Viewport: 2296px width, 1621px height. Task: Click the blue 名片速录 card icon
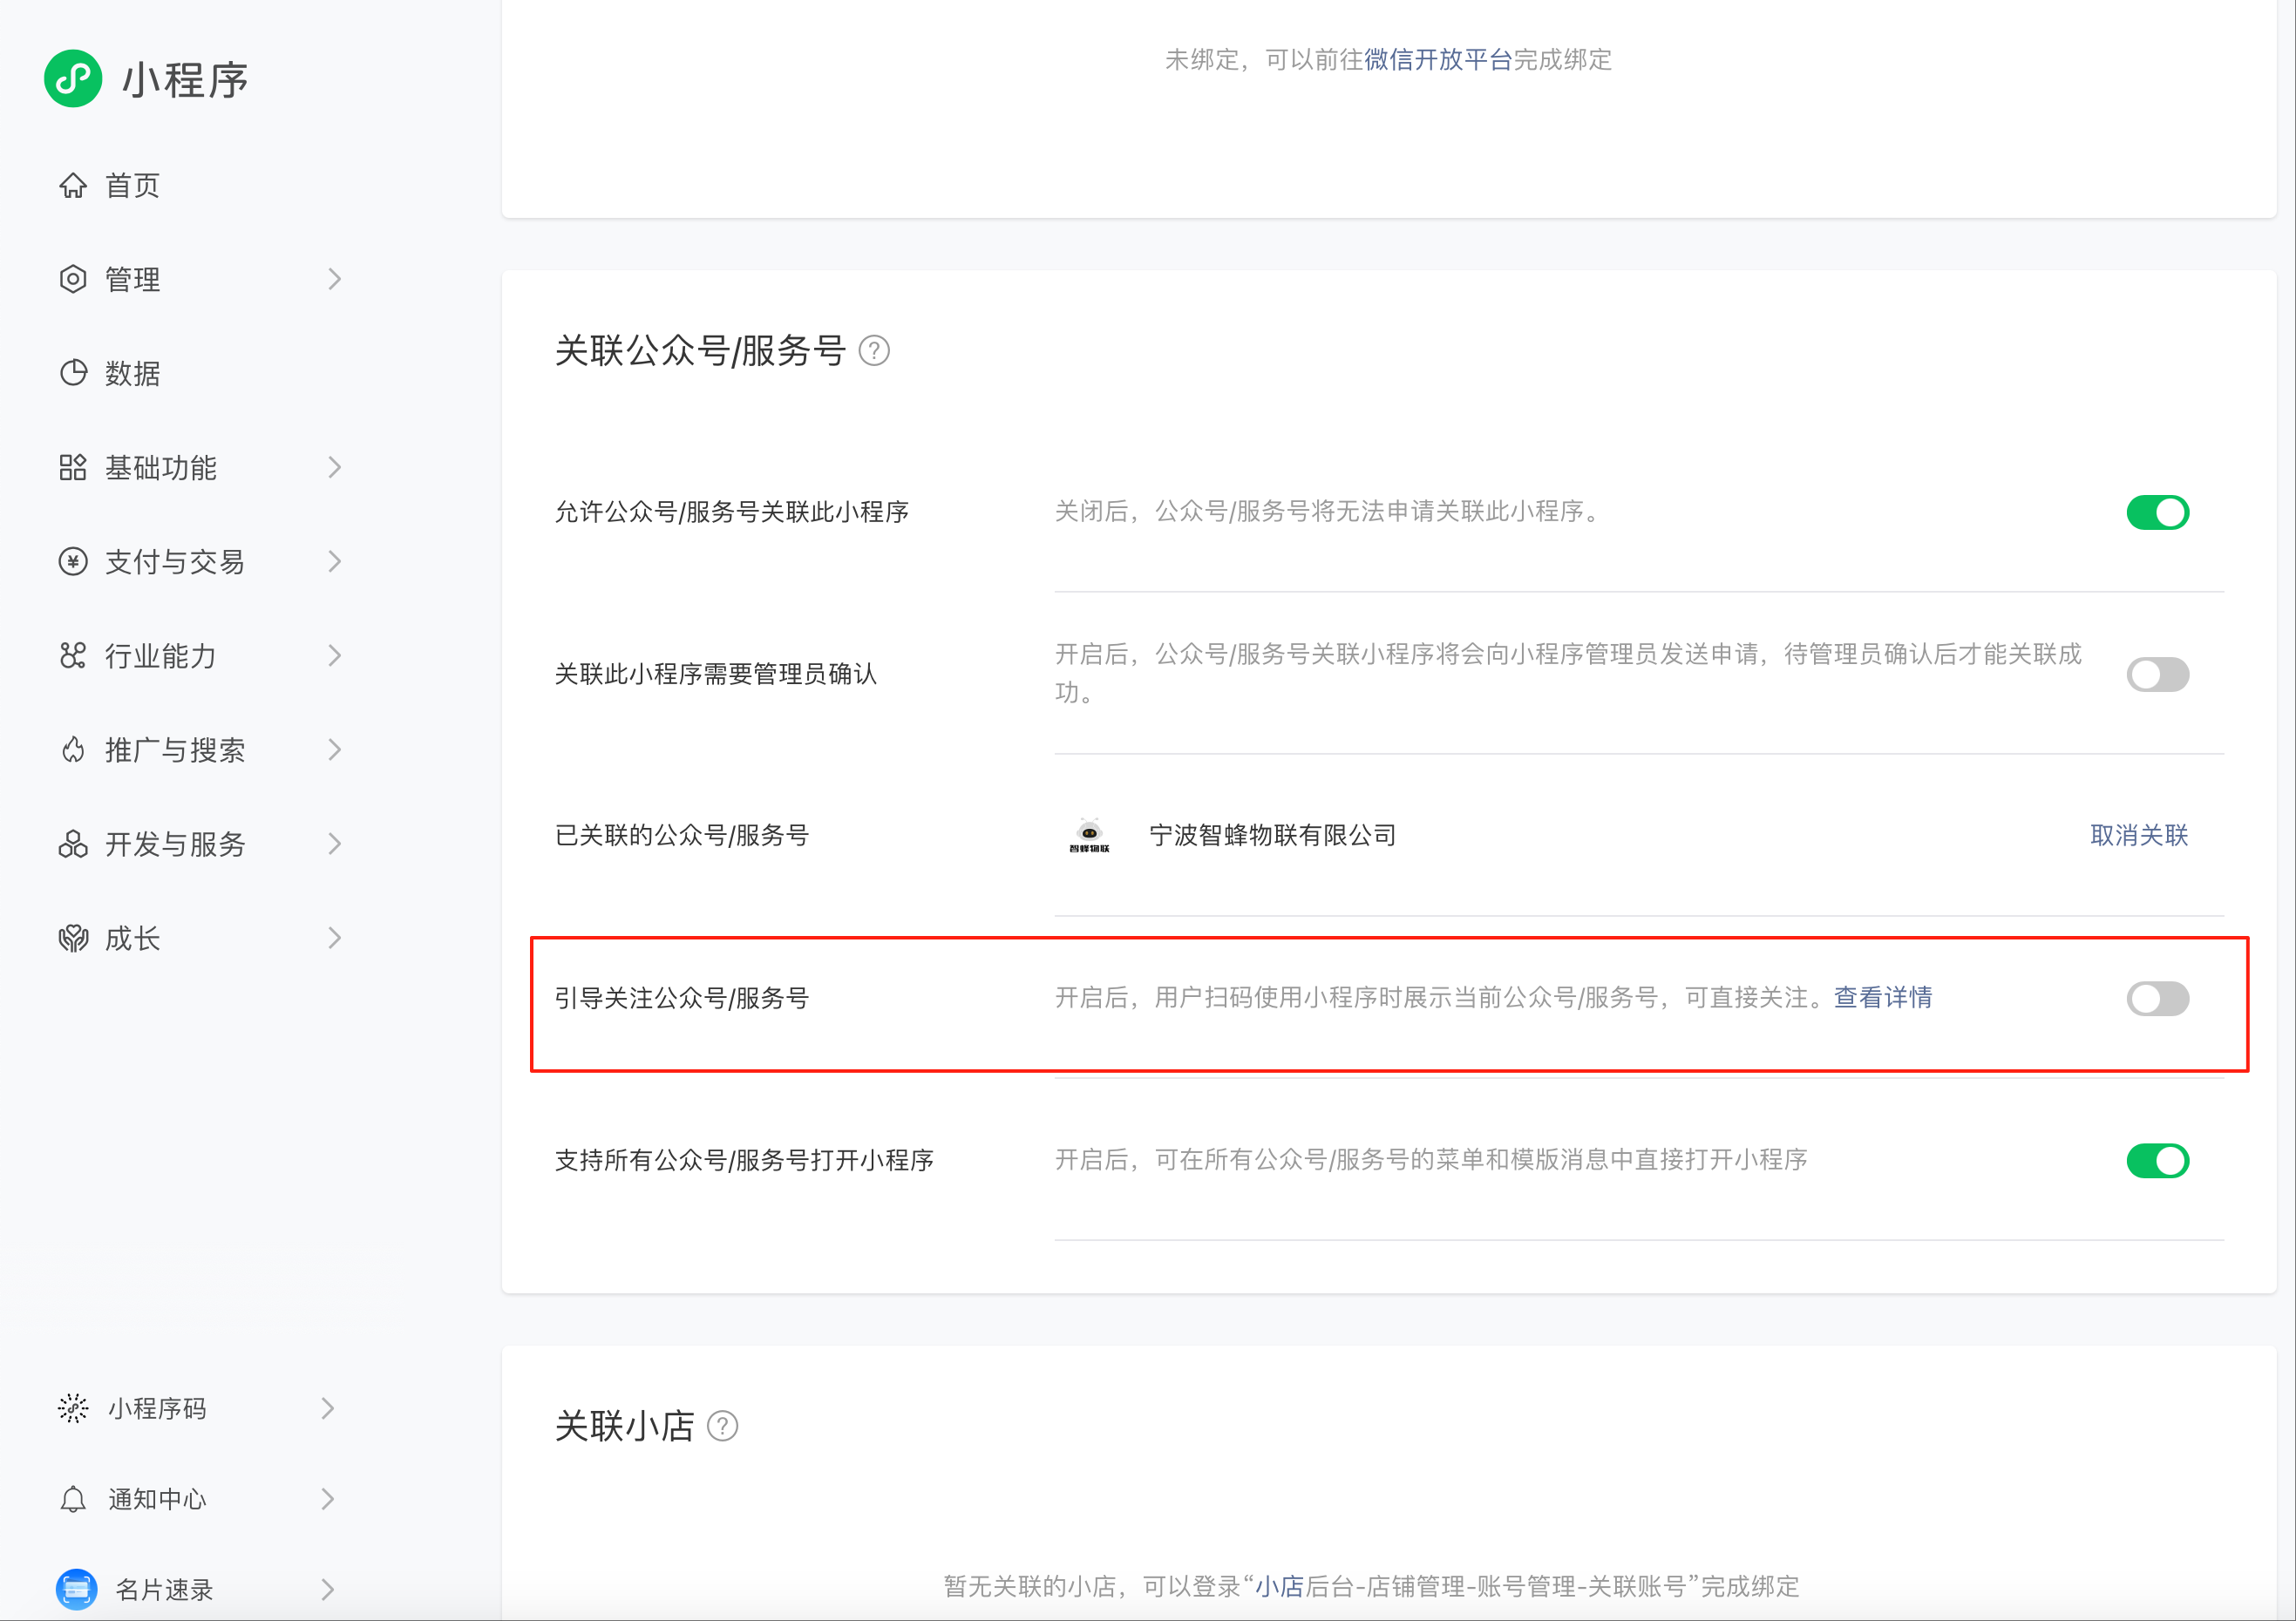tap(76, 1588)
